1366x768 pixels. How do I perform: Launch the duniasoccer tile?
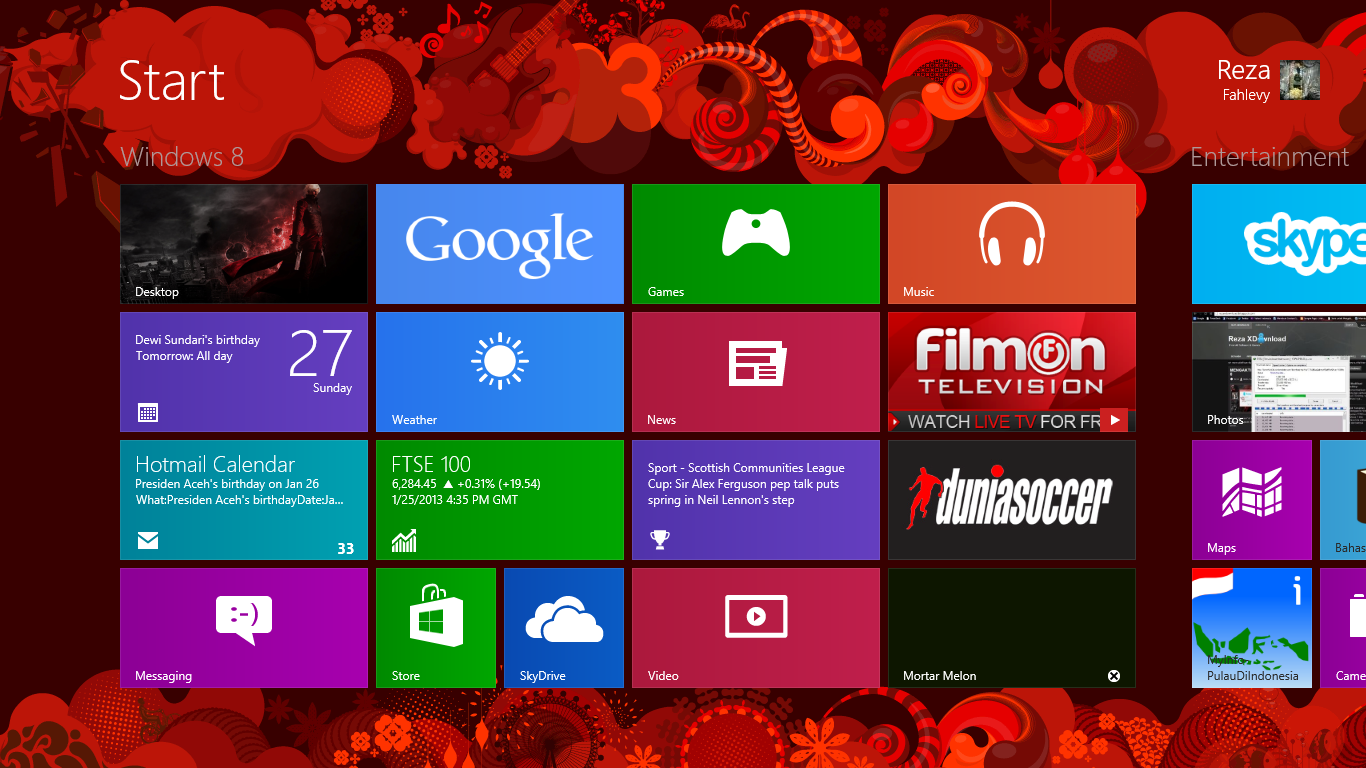[x=1012, y=500]
